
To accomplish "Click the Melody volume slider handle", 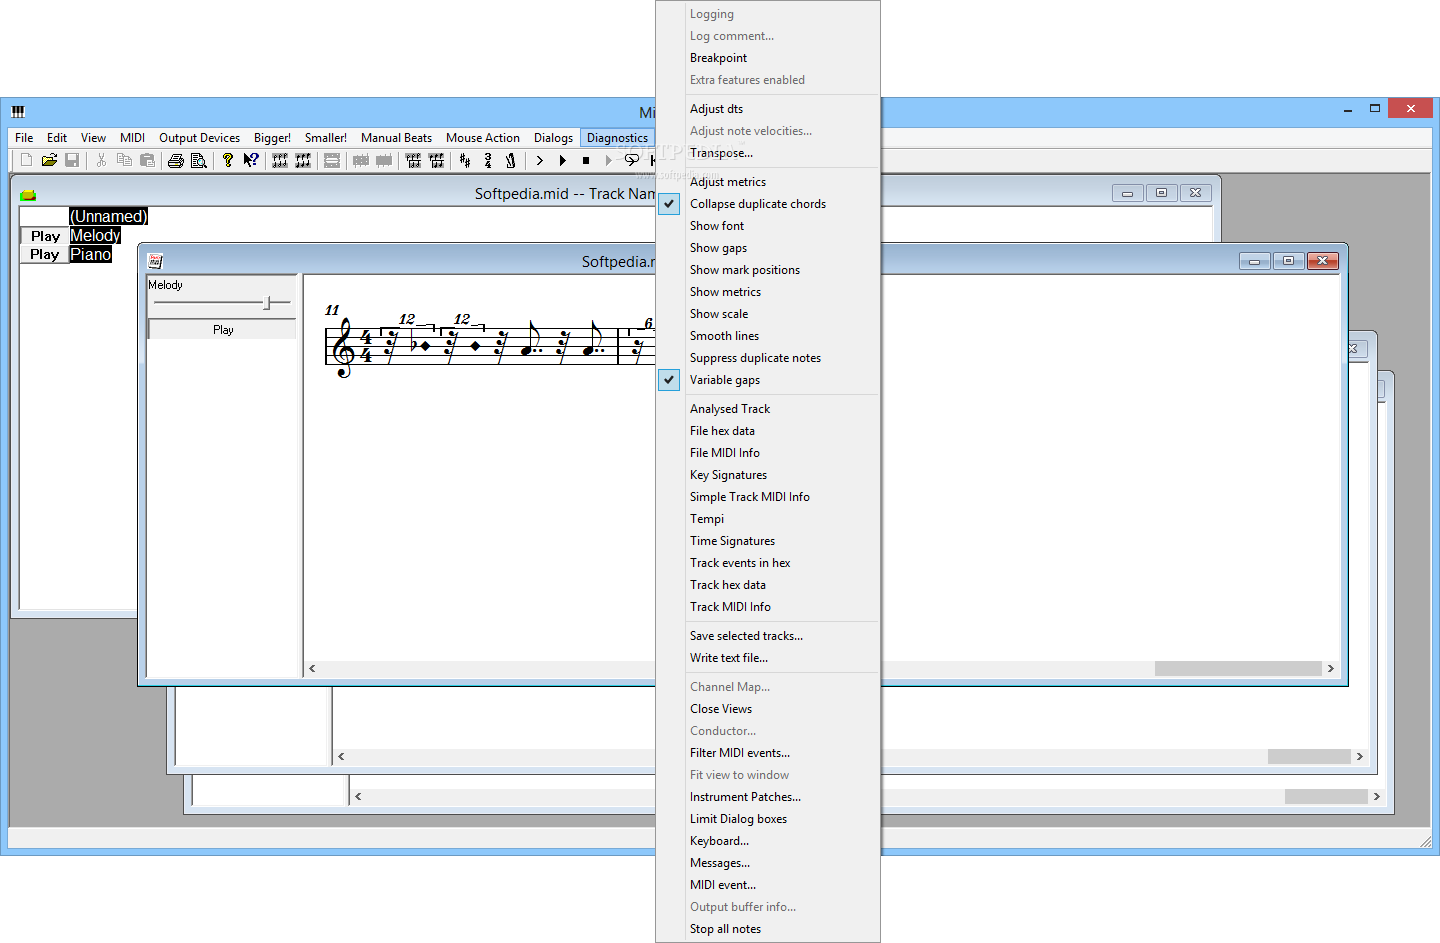I will [267, 302].
